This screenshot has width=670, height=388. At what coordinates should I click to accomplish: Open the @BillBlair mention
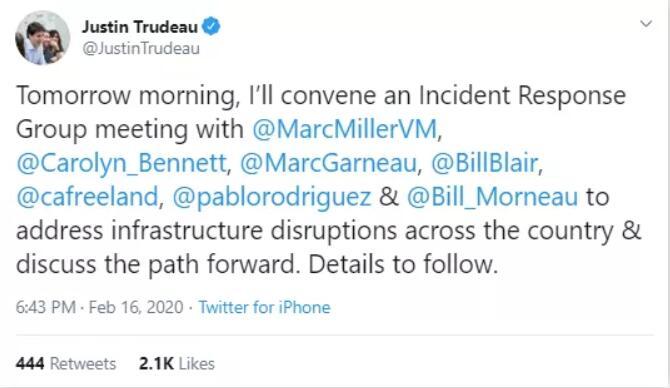(485, 163)
